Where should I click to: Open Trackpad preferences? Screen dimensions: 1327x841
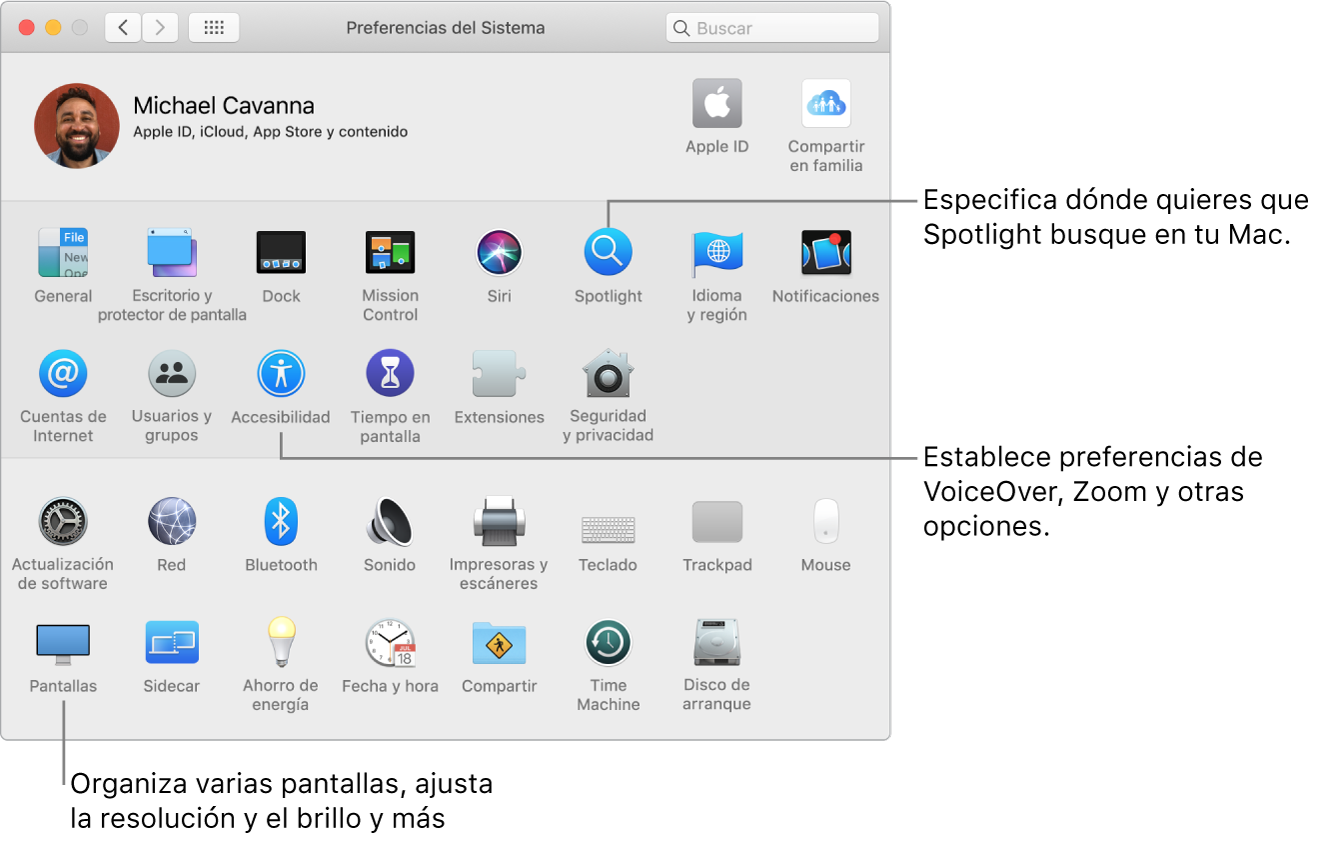coord(717,522)
